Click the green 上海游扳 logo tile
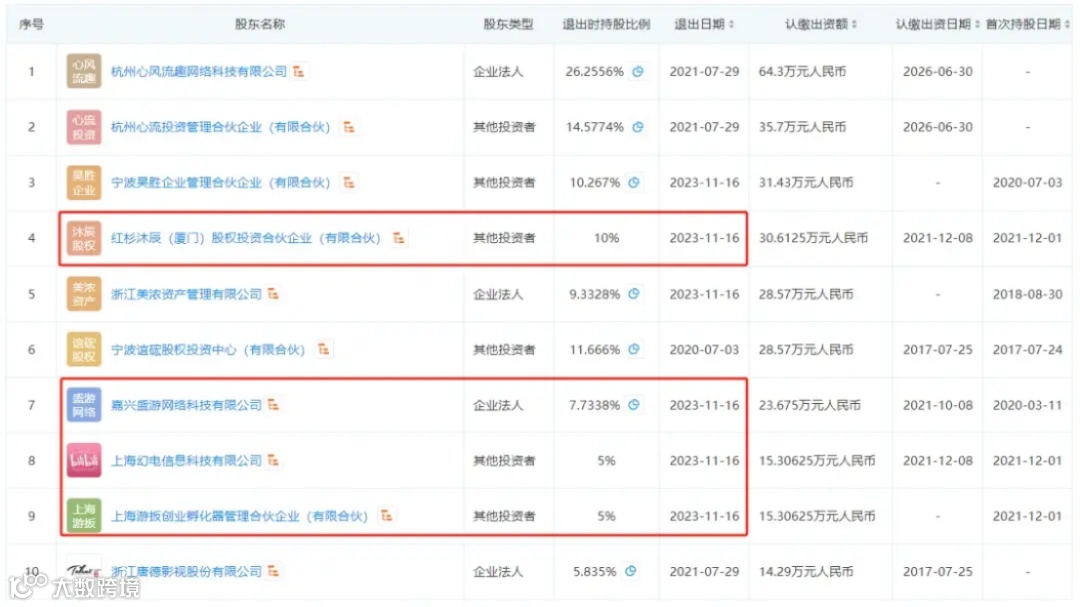Viewport: 1080px width, 607px height. [x=84, y=516]
